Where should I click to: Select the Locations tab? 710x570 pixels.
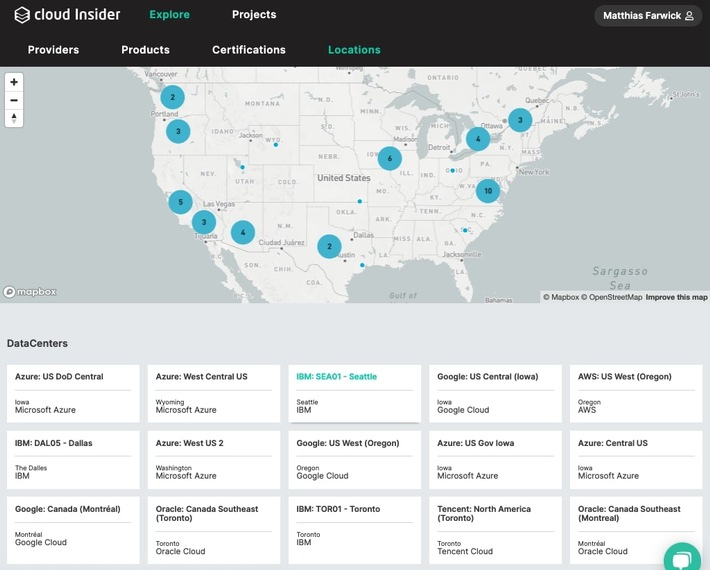pyautogui.click(x=354, y=50)
